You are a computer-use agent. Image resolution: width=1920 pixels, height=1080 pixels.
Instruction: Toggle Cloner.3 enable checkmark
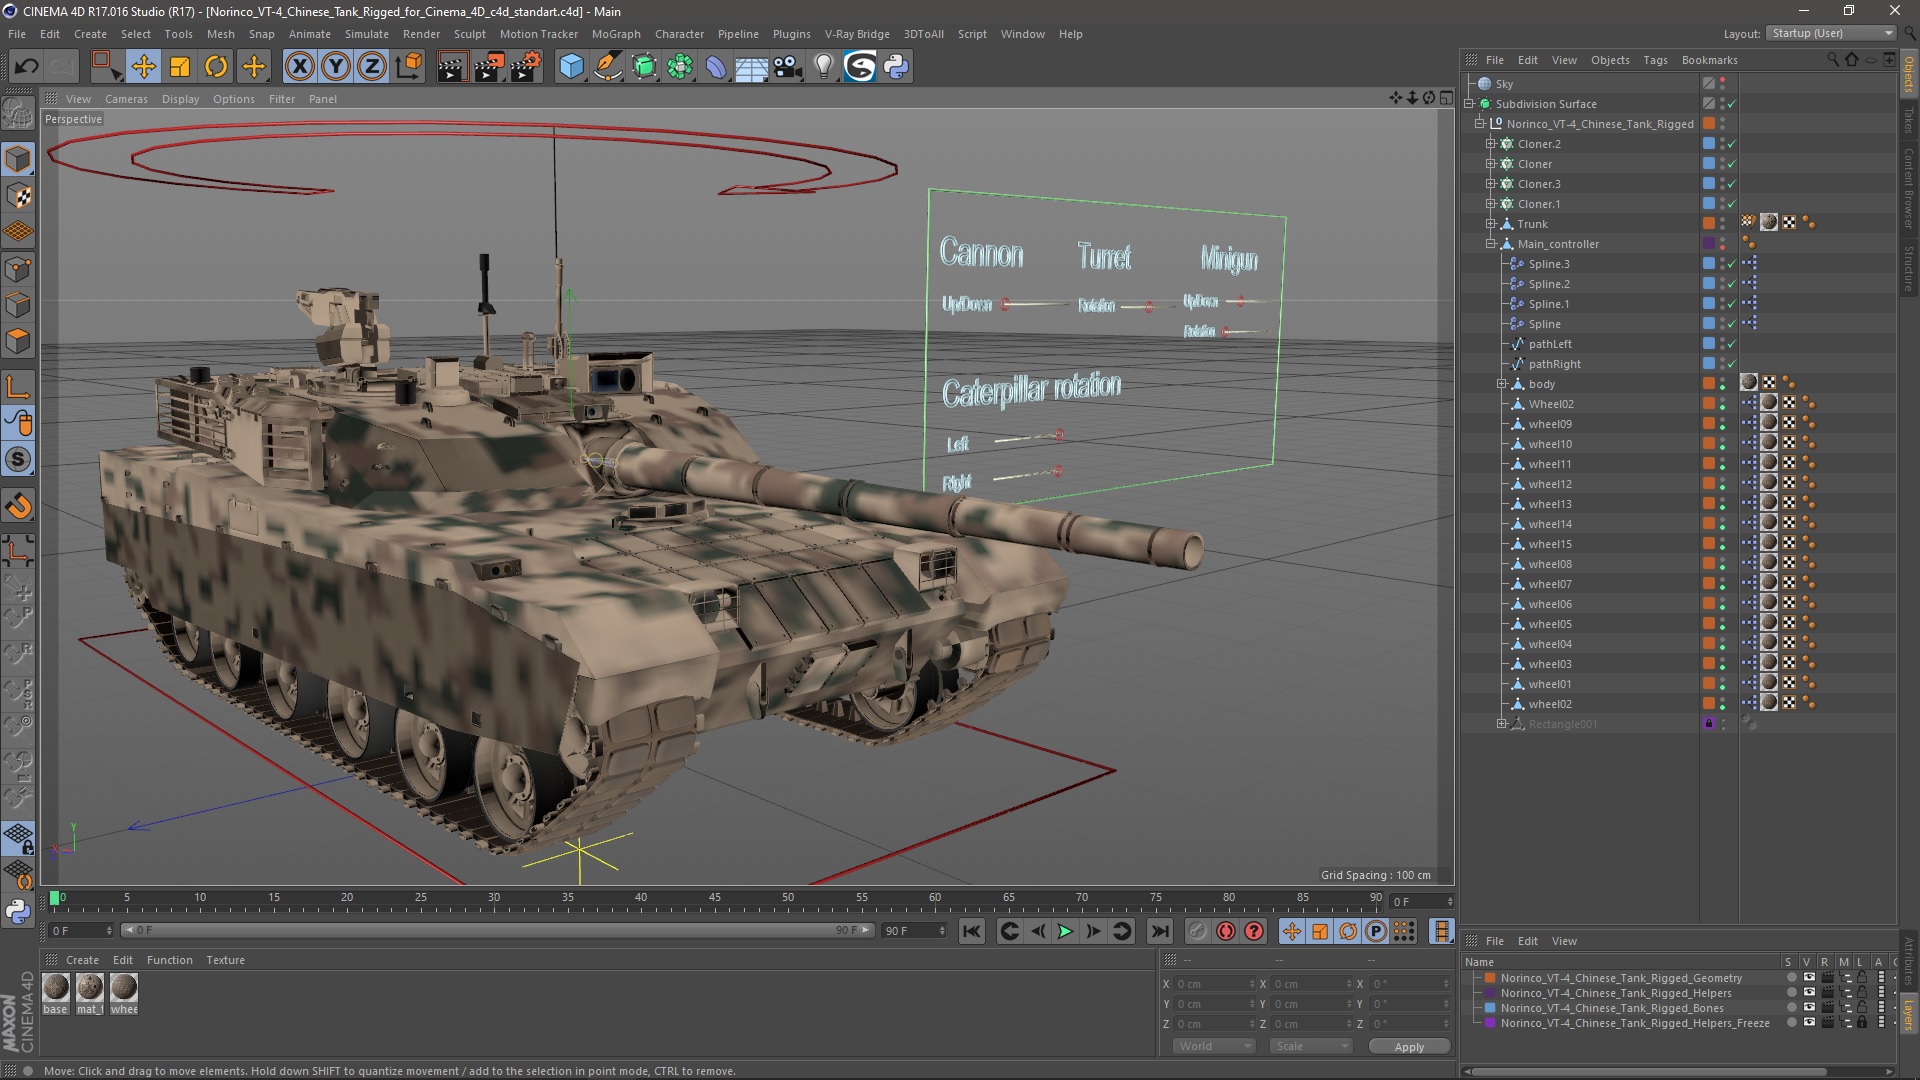pyautogui.click(x=1732, y=184)
